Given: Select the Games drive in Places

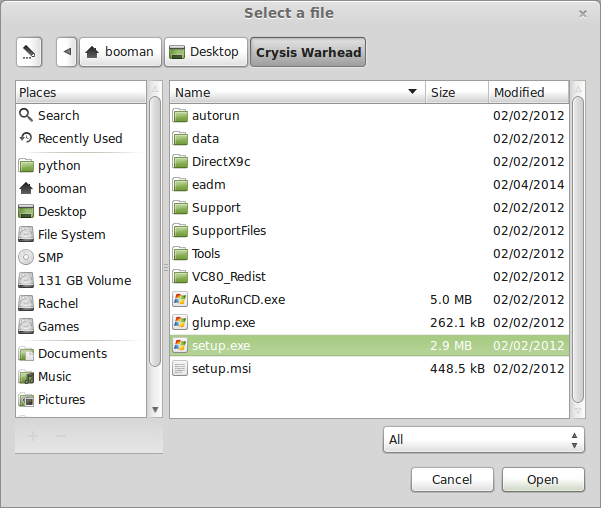Looking at the screenshot, I should [81, 327].
